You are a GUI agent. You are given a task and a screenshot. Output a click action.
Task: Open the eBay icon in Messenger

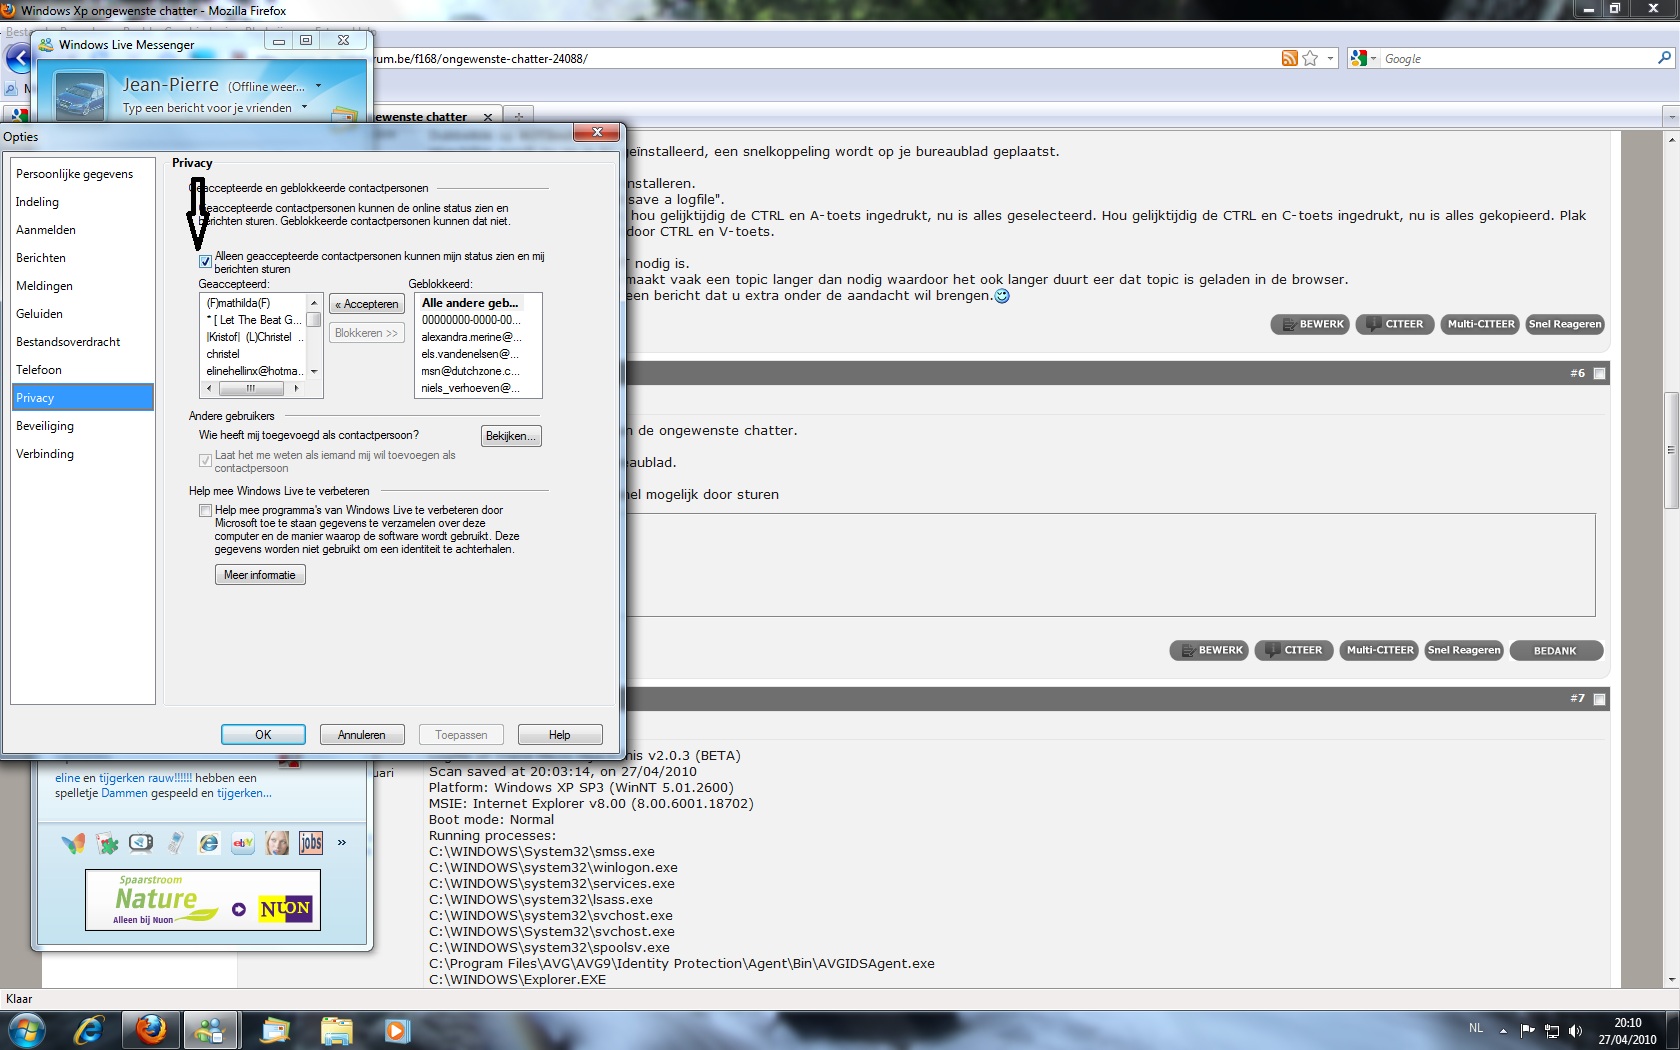[x=243, y=843]
